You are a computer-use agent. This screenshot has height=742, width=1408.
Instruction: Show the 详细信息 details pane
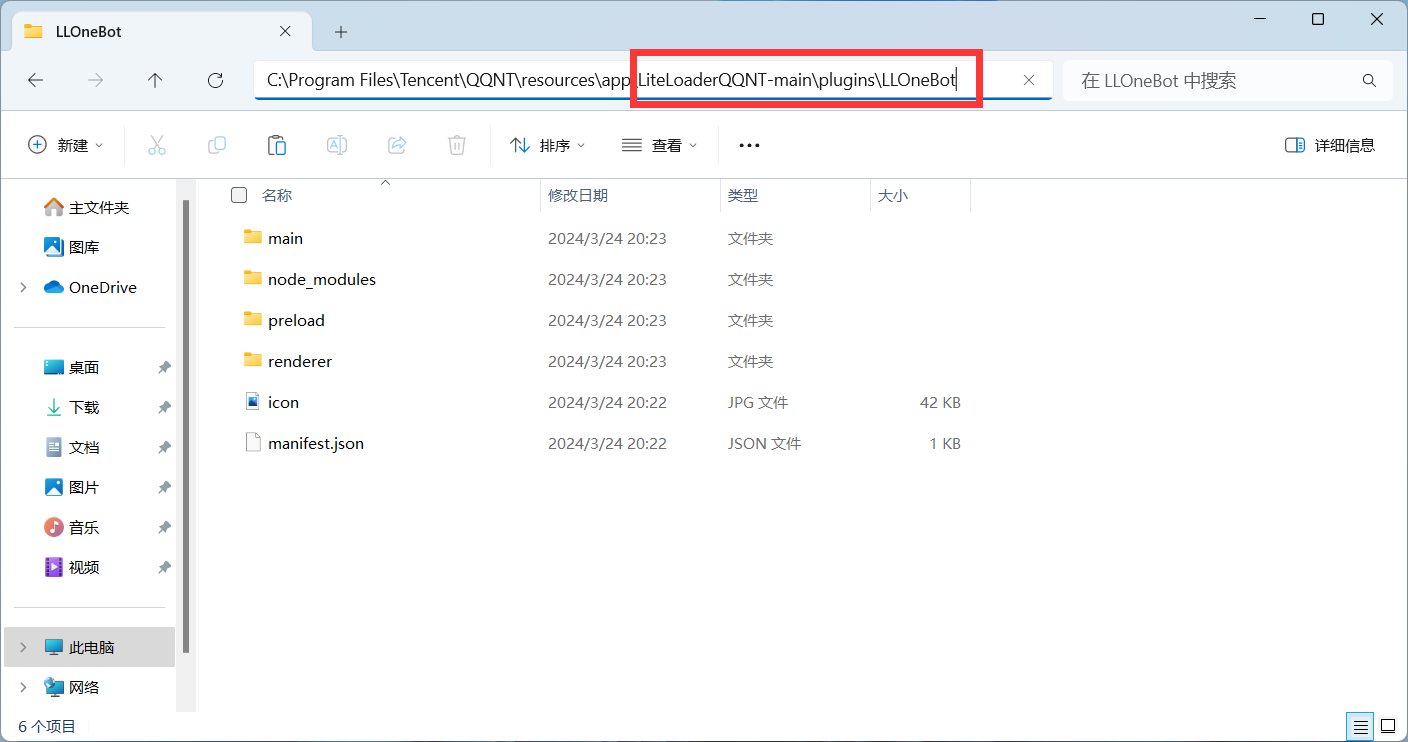(x=1330, y=144)
